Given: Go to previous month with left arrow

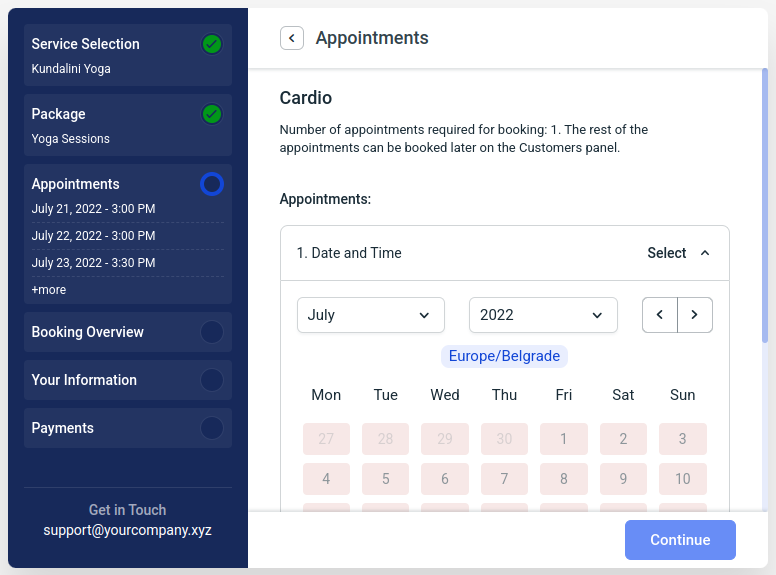Looking at the screenshot, I should coord(660,315).
